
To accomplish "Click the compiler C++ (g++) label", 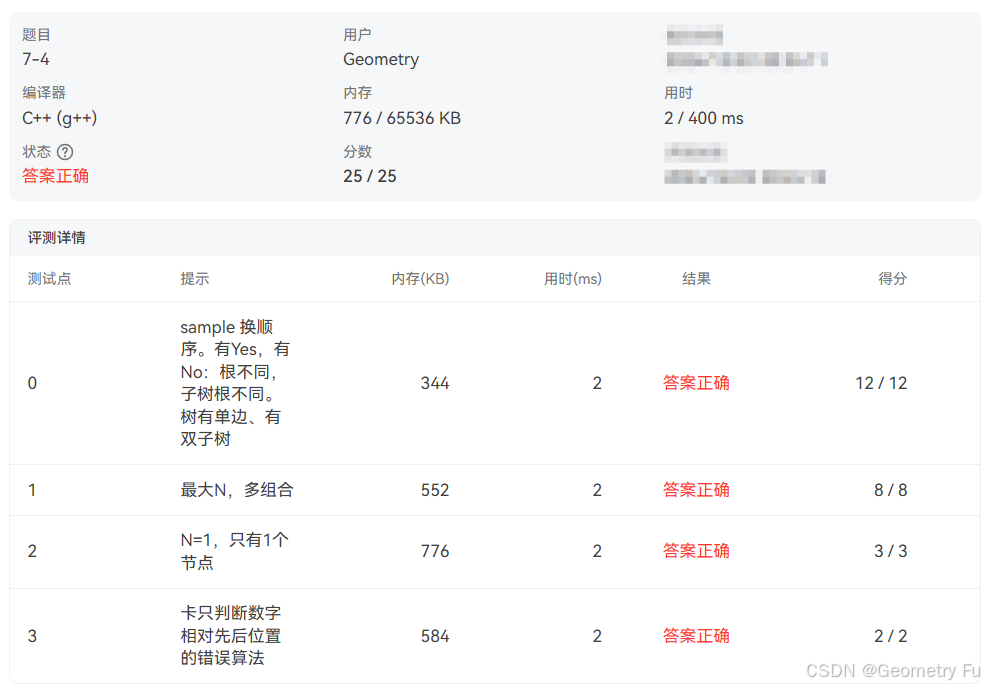I will pyautogui.click(x=58, y=117).
